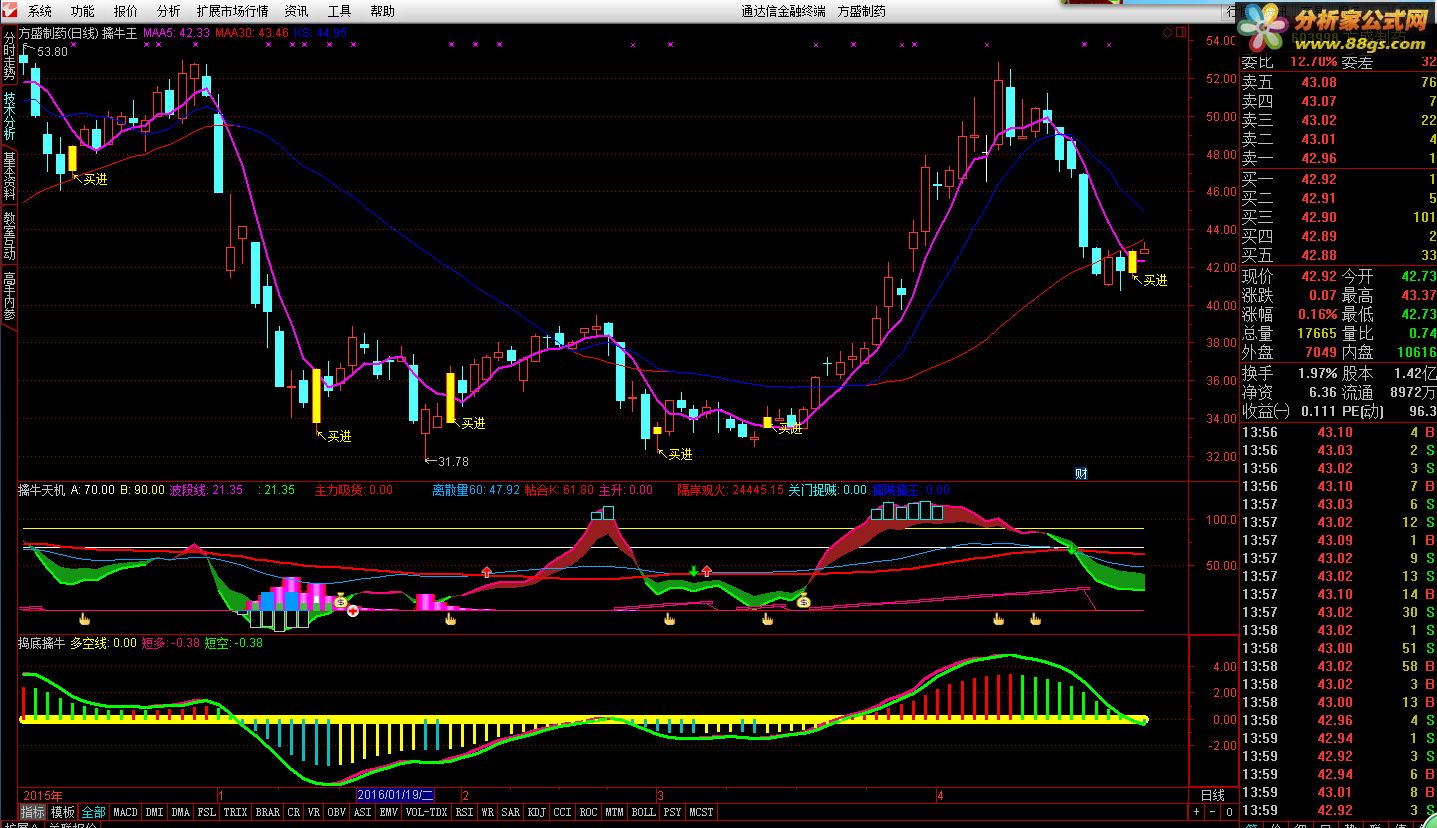Click the 53.80 high price label
Viewport: 1437px width, 828px height.
(50, 52)
